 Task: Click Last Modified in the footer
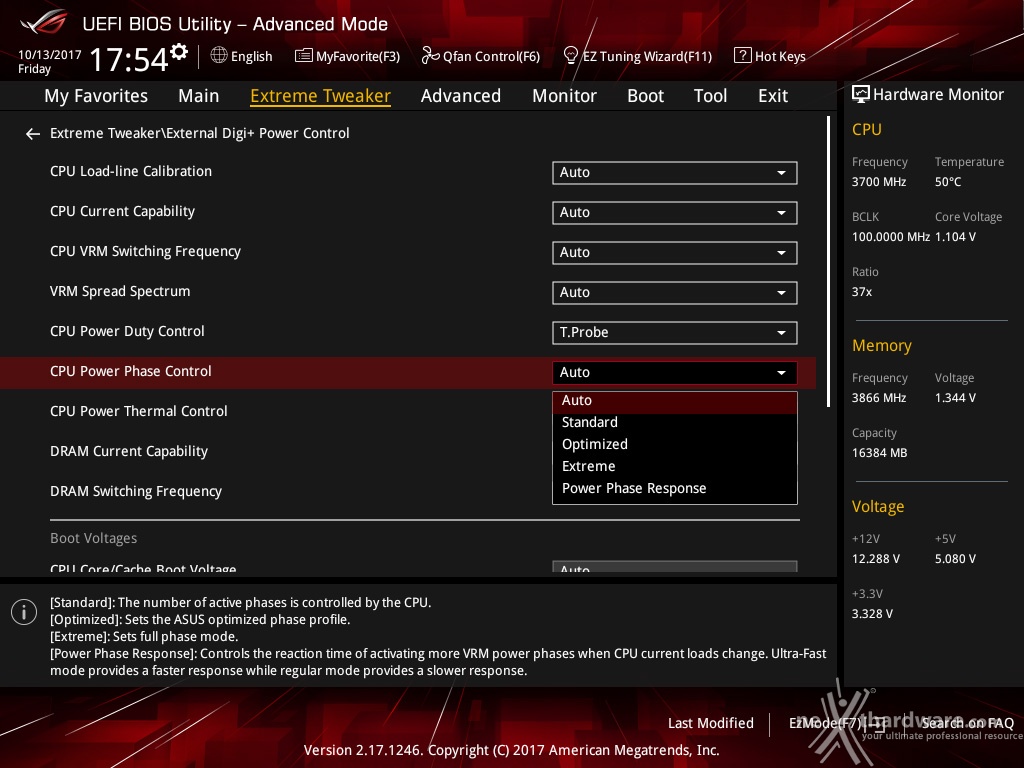tap(711, 723)
